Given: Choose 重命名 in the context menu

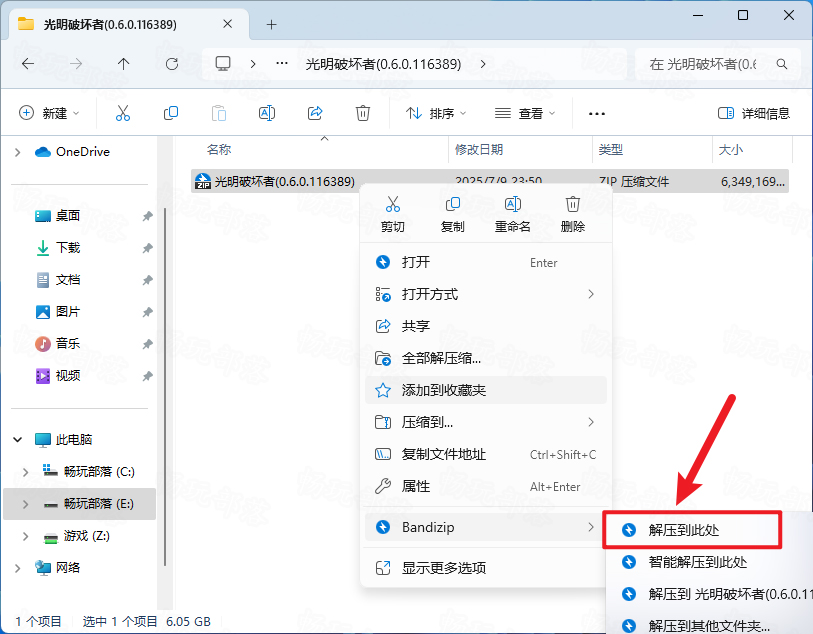Looking at the screenshot, I should pos(513,215).
